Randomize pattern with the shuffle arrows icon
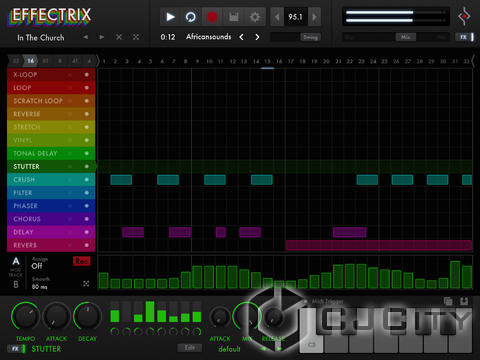This screenshot has width=480, height=360. tap(136, 37)
